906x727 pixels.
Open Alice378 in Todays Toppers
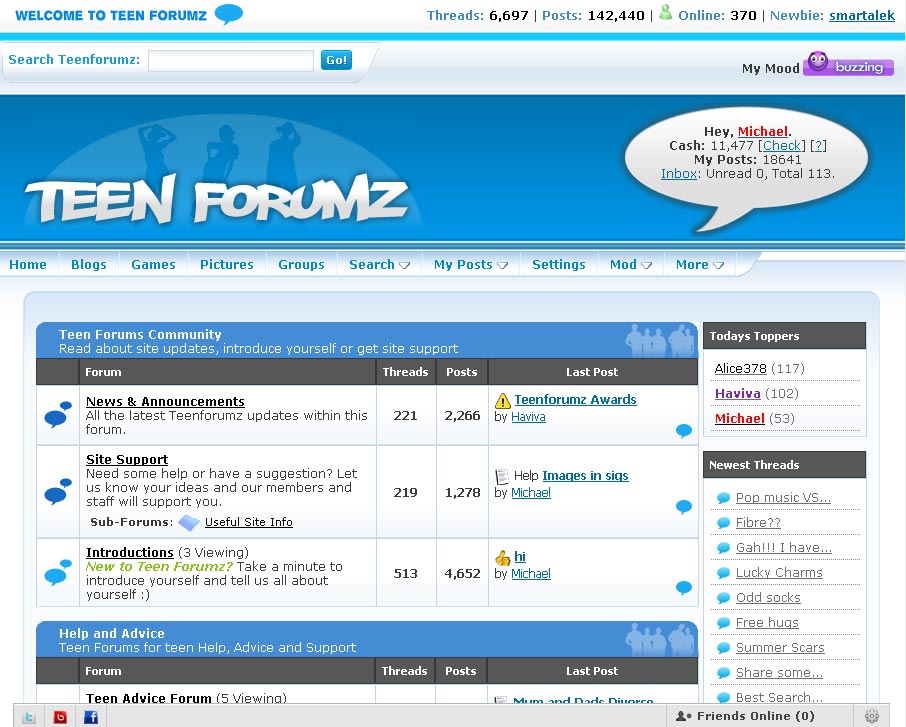tap(741, 369)
